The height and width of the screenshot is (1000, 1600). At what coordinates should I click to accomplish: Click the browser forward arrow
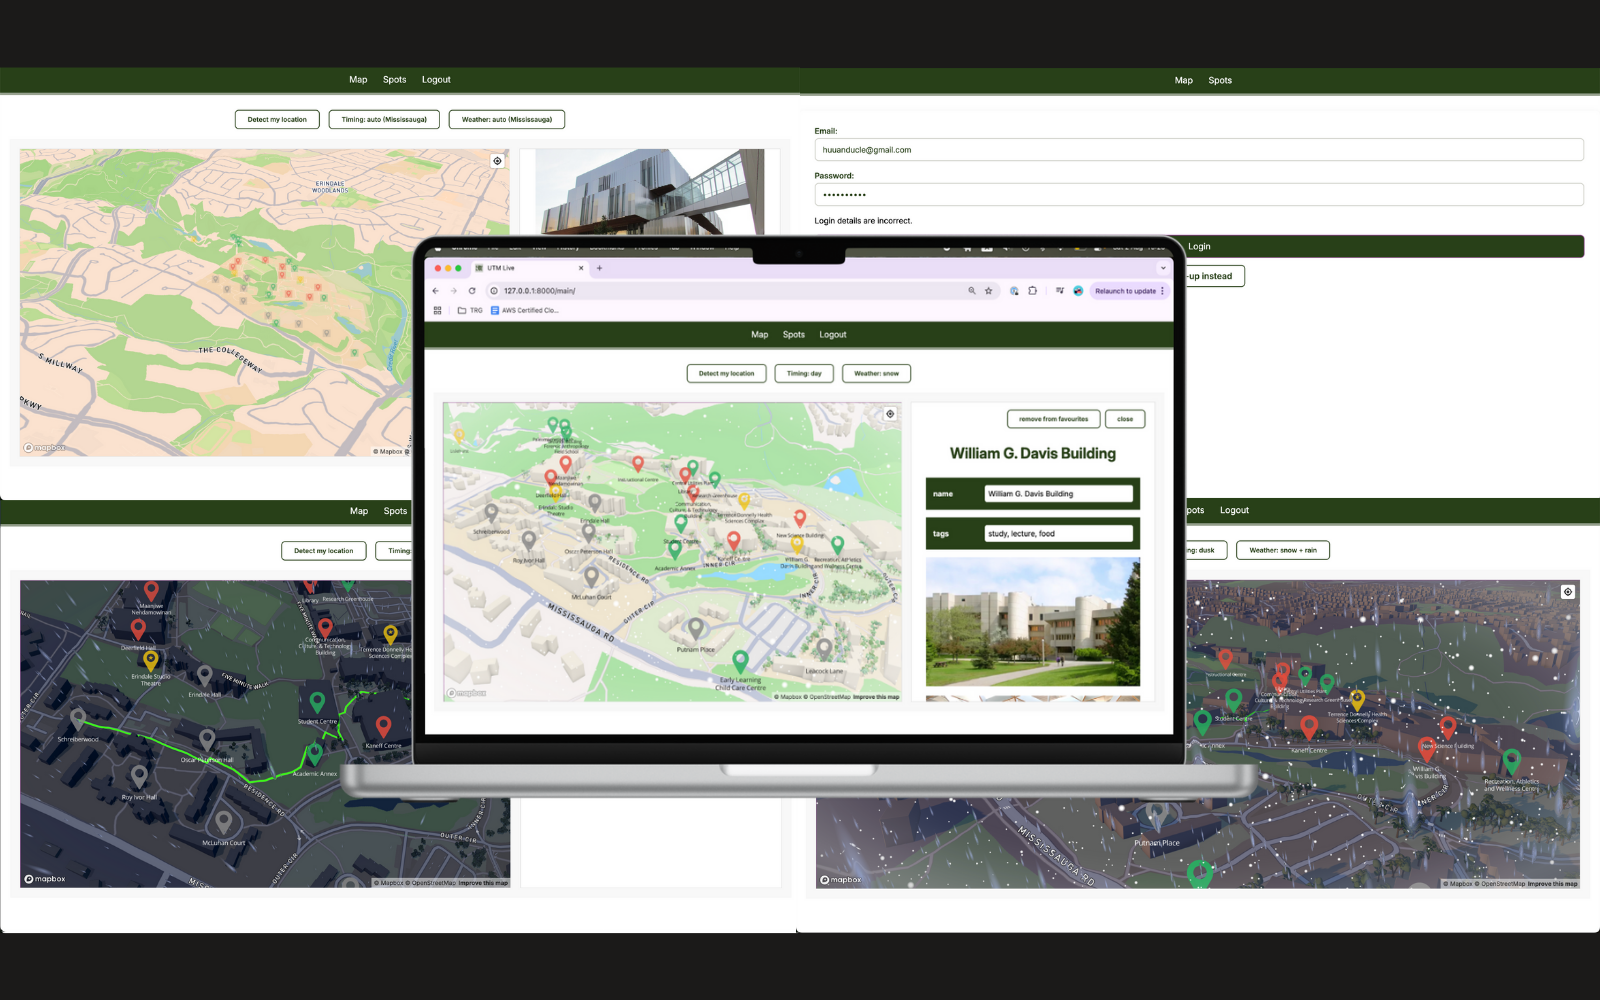(453, 291)
